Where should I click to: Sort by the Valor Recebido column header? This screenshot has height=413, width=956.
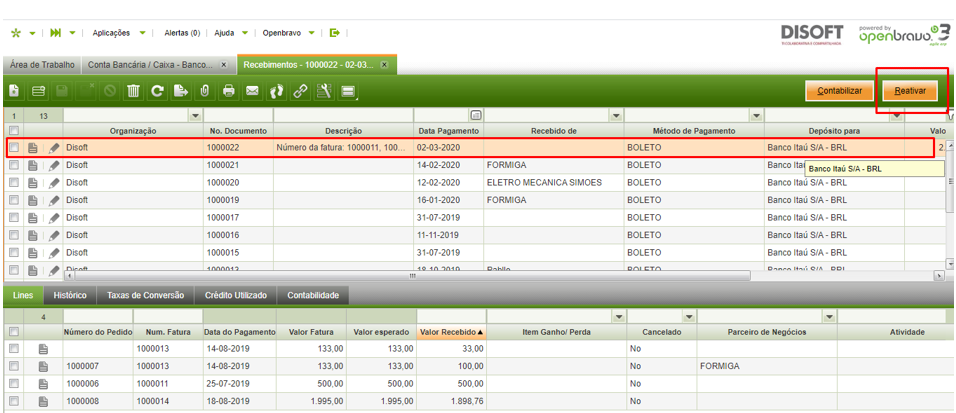pyautogui.click(x=450, y=331)
